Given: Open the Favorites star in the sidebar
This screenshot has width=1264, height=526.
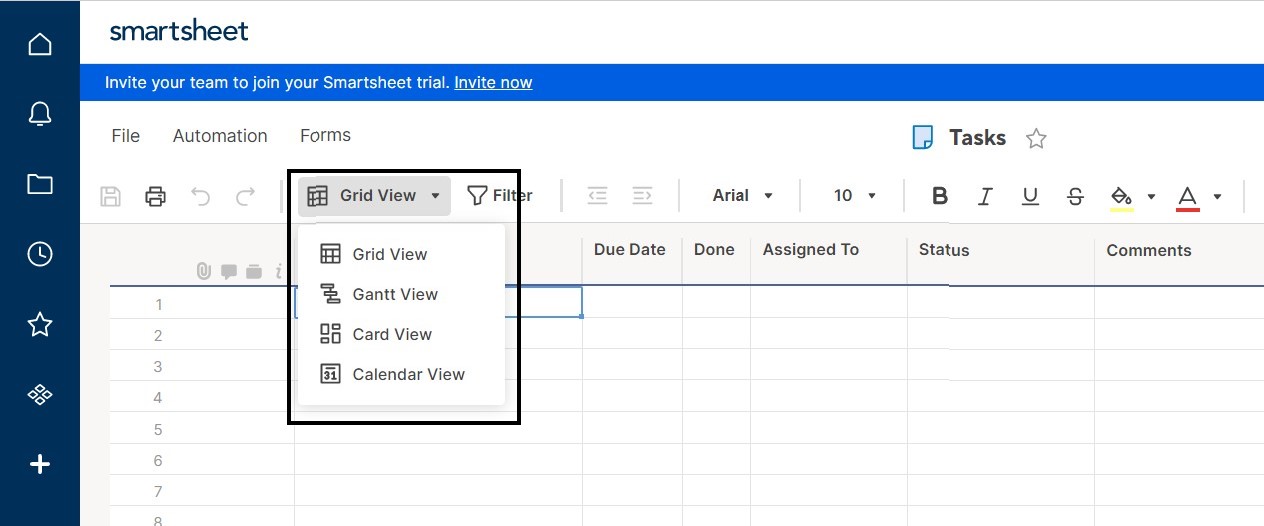Looking at the screenshot, I should (x=40, y=324).
